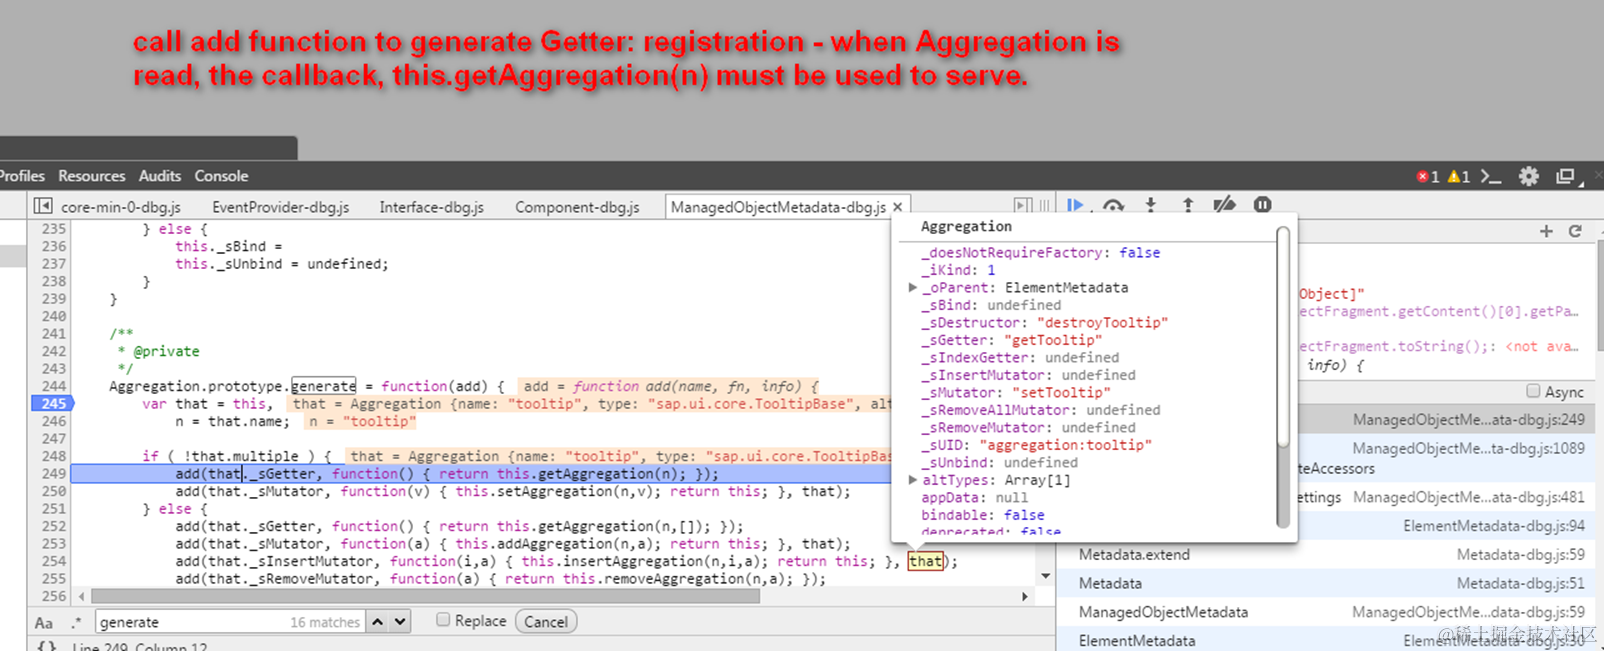Open the Resources panel
Image resolution: width=1604 pixels, height=651 pixels.
pyautogui.click(x=91, y=176)
